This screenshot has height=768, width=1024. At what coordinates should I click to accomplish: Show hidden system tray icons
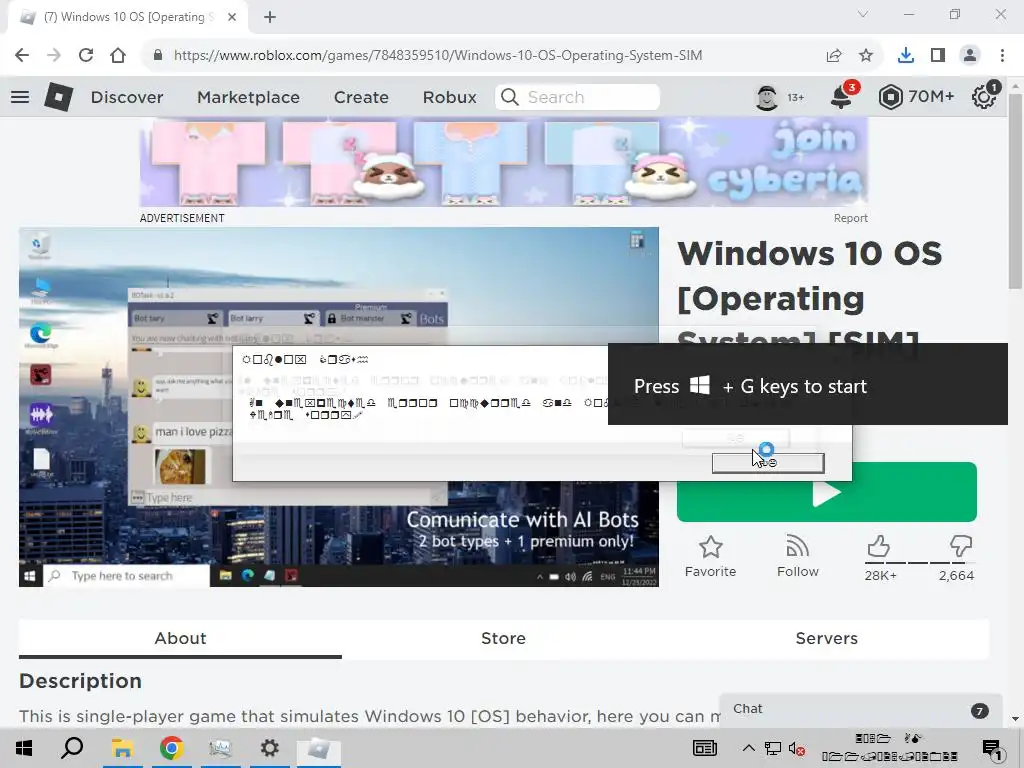[748, 748]
